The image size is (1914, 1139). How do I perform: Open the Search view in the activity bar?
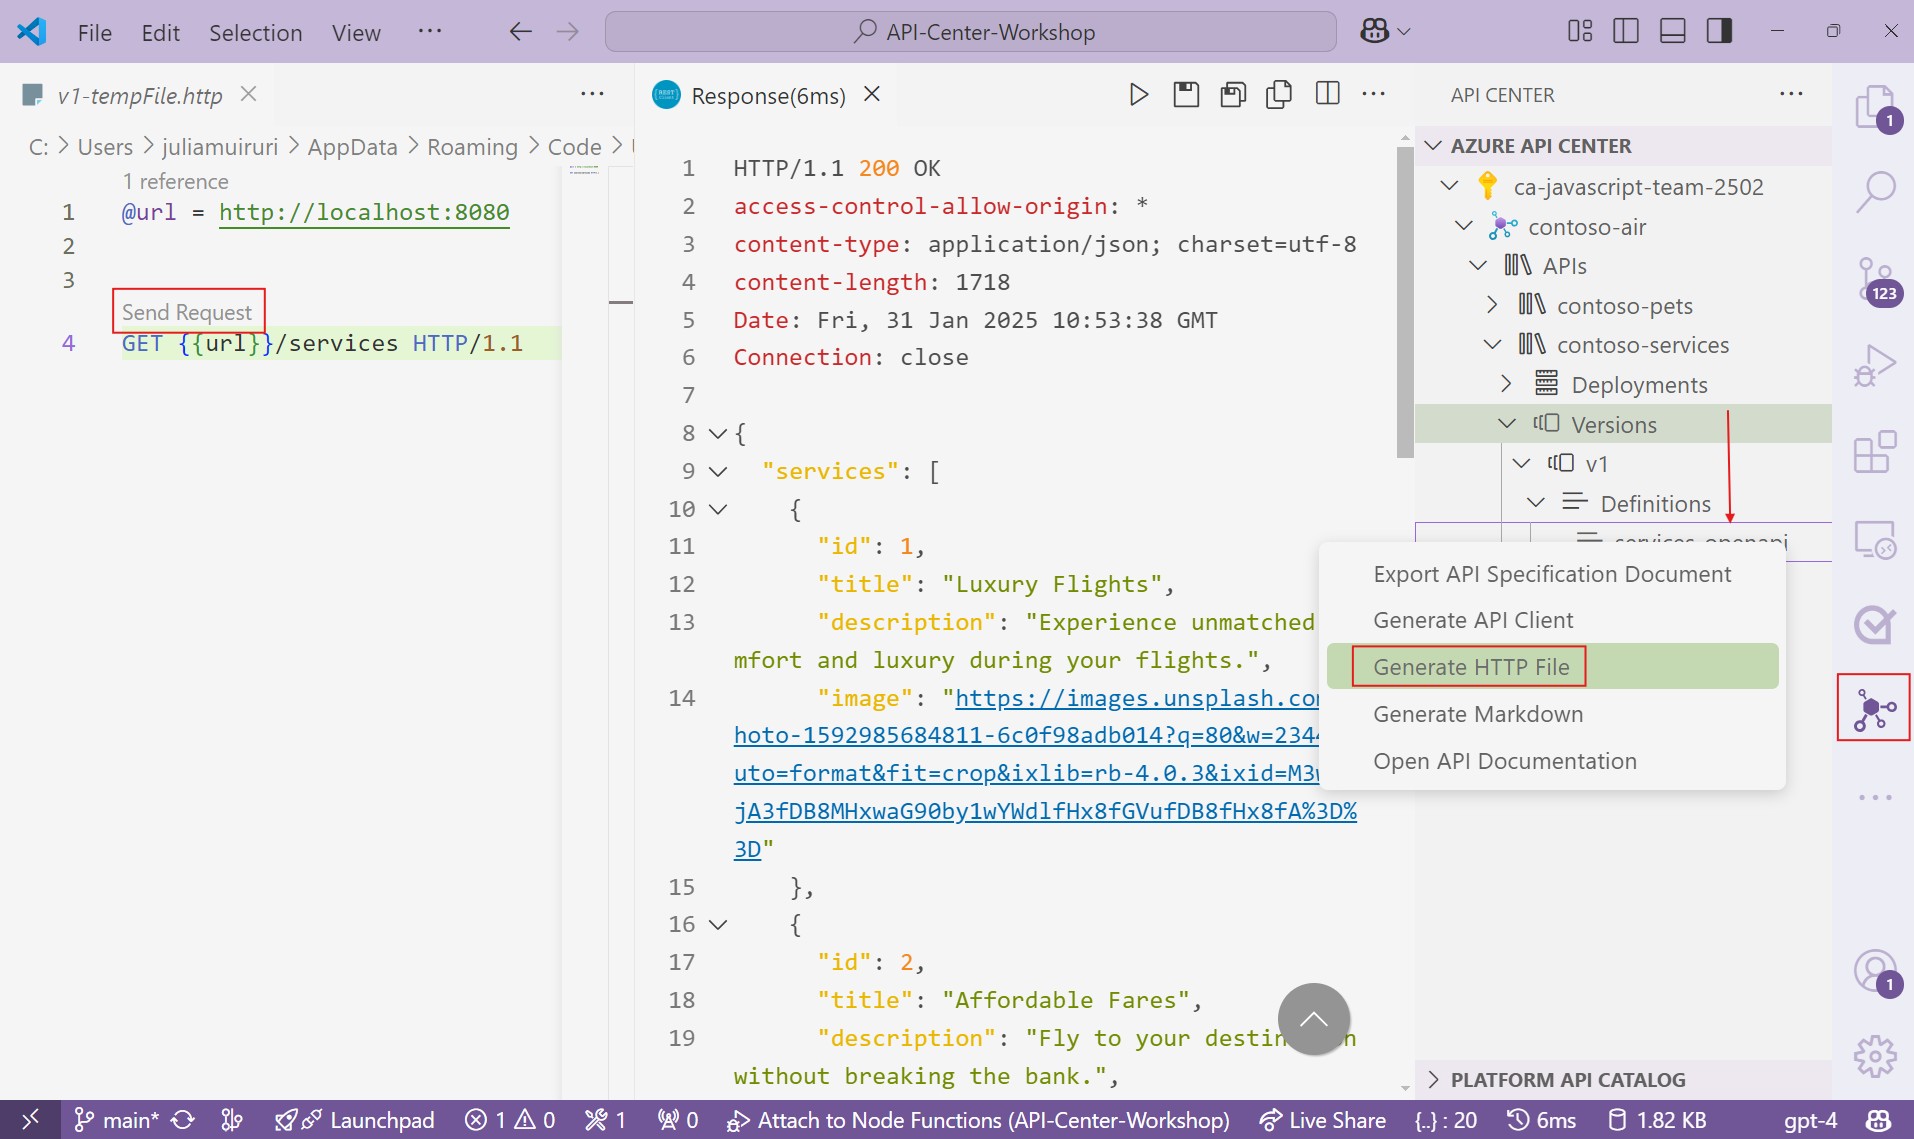pos(1874,192)
